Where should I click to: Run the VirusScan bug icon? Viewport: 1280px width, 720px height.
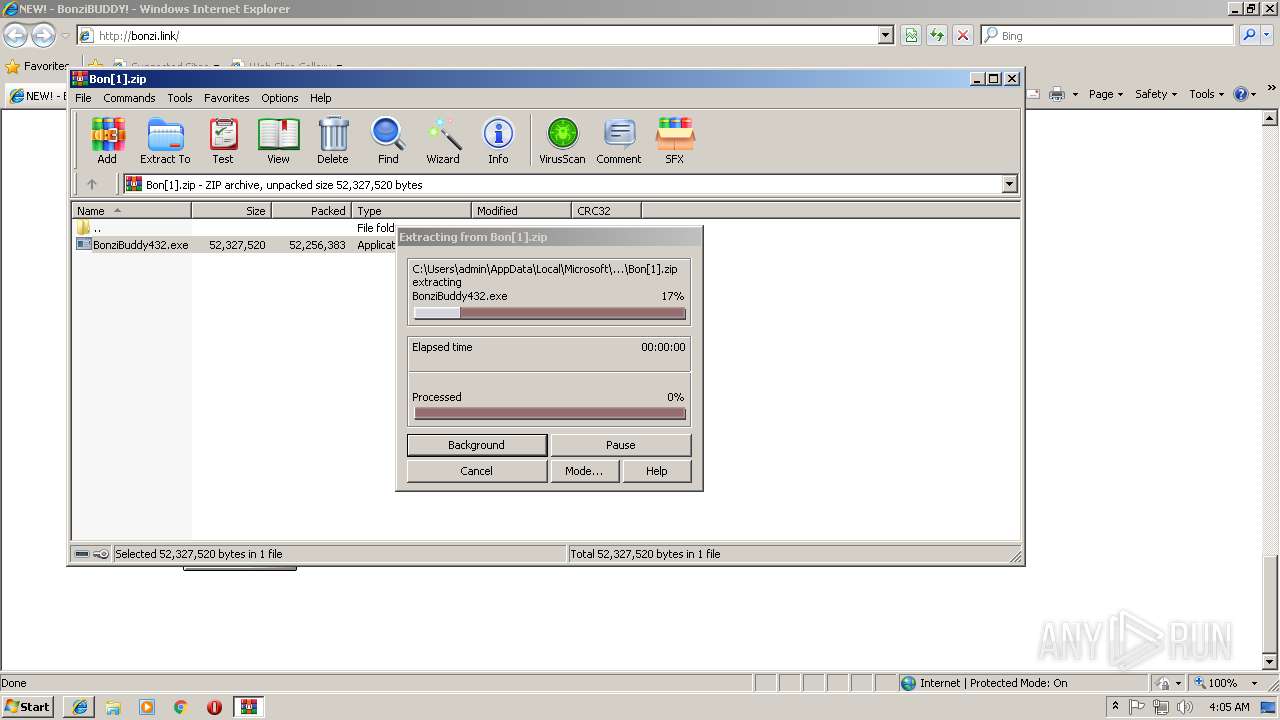[x=562, y=140]
